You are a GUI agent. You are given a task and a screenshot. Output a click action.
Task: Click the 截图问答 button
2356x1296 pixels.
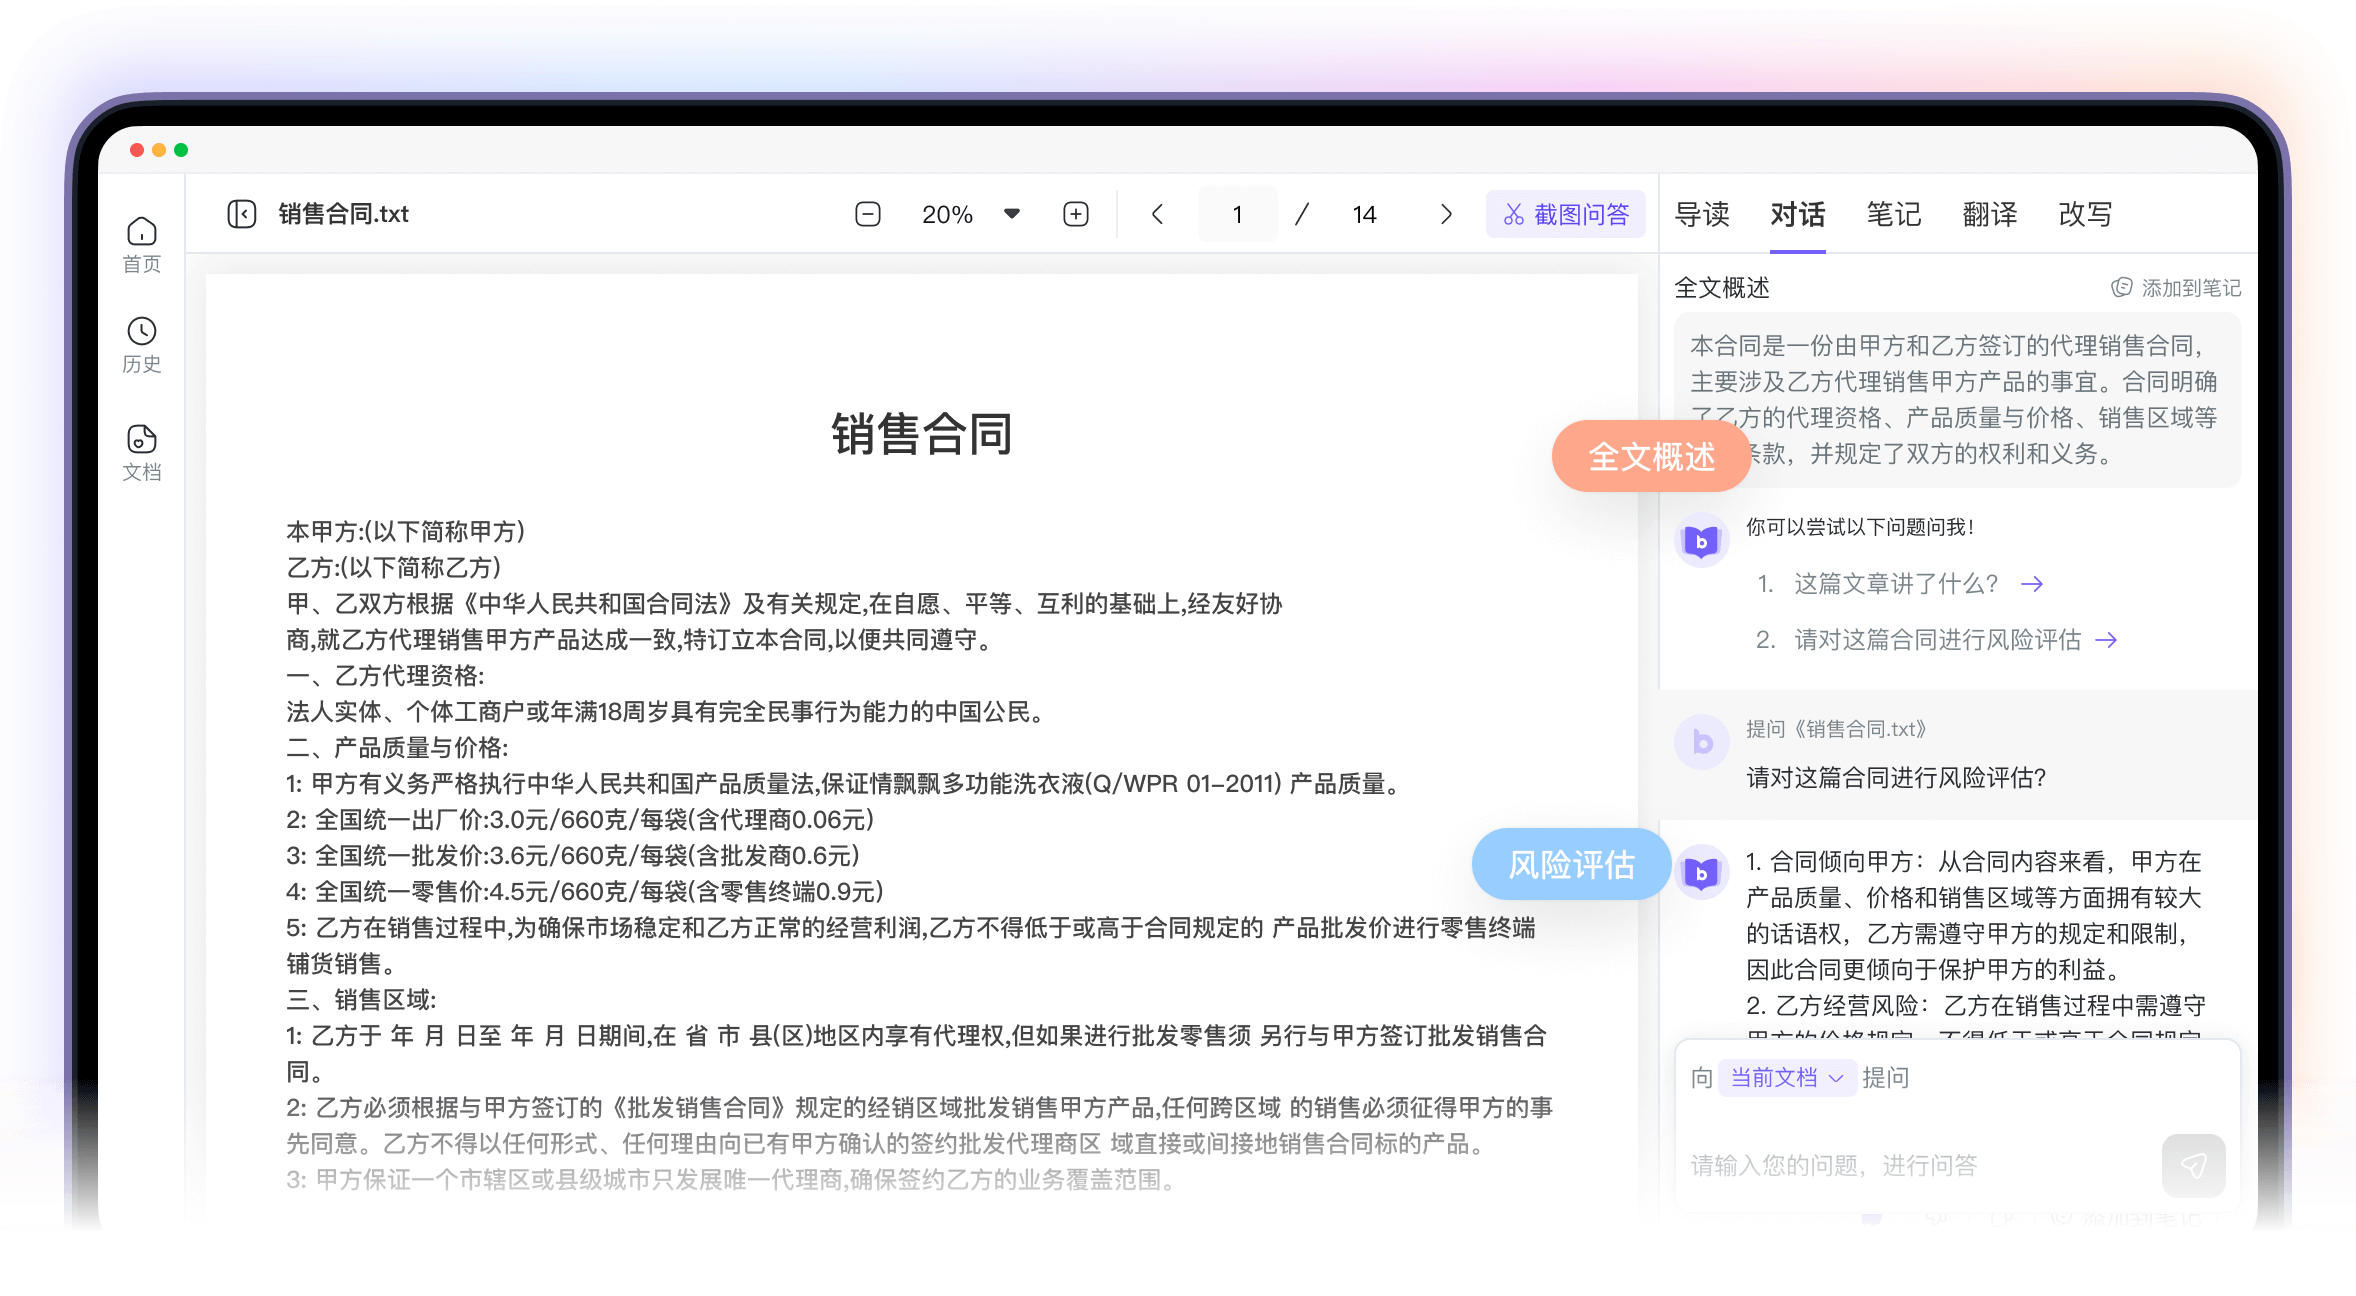tap(1566, 213)
